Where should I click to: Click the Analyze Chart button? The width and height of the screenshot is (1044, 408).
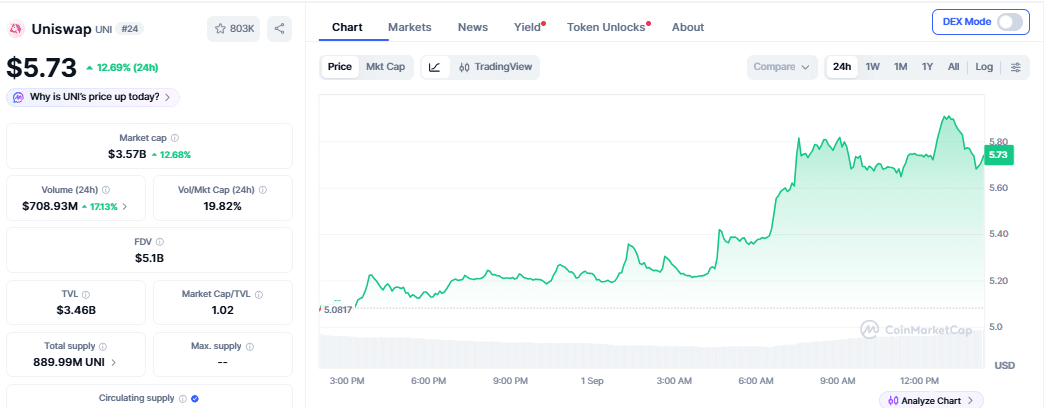tap(931, 400)
